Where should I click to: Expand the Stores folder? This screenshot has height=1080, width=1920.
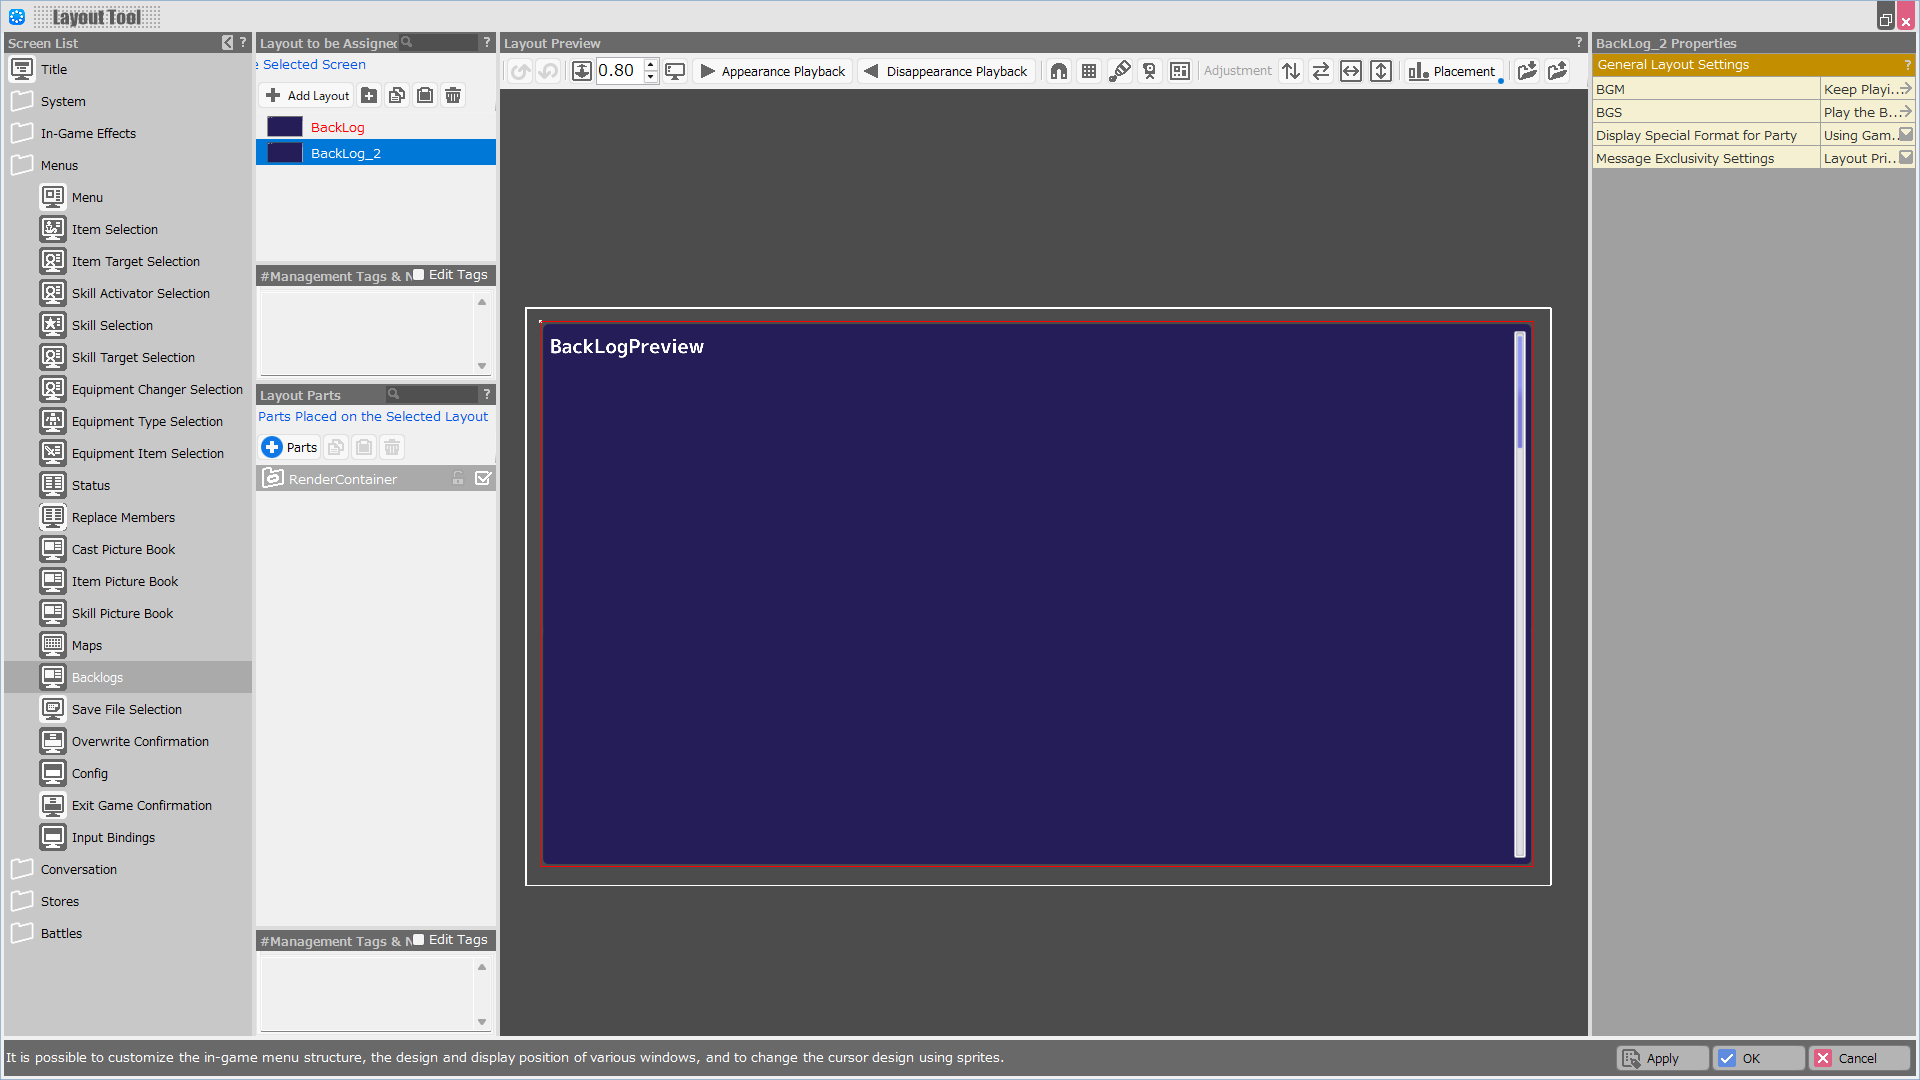(x=22, y=901)
